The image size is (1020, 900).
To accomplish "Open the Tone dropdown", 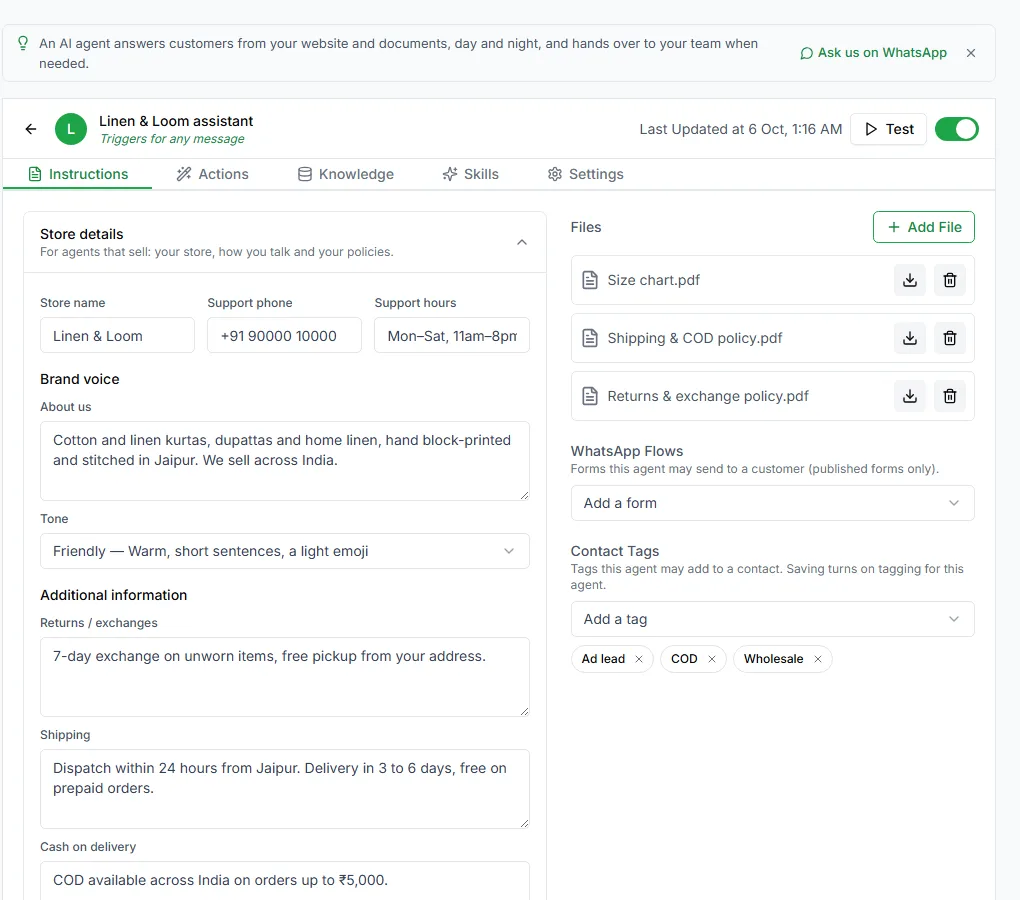I will 284,551.
